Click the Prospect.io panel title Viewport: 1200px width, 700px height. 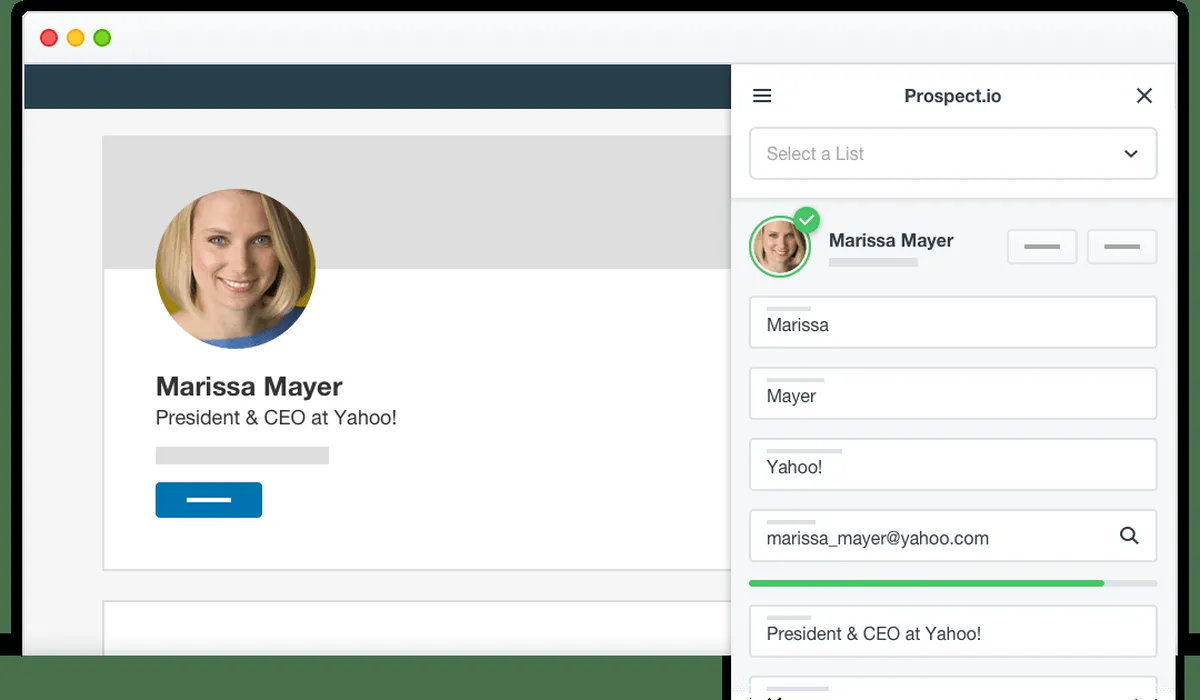tap(952, 96)
